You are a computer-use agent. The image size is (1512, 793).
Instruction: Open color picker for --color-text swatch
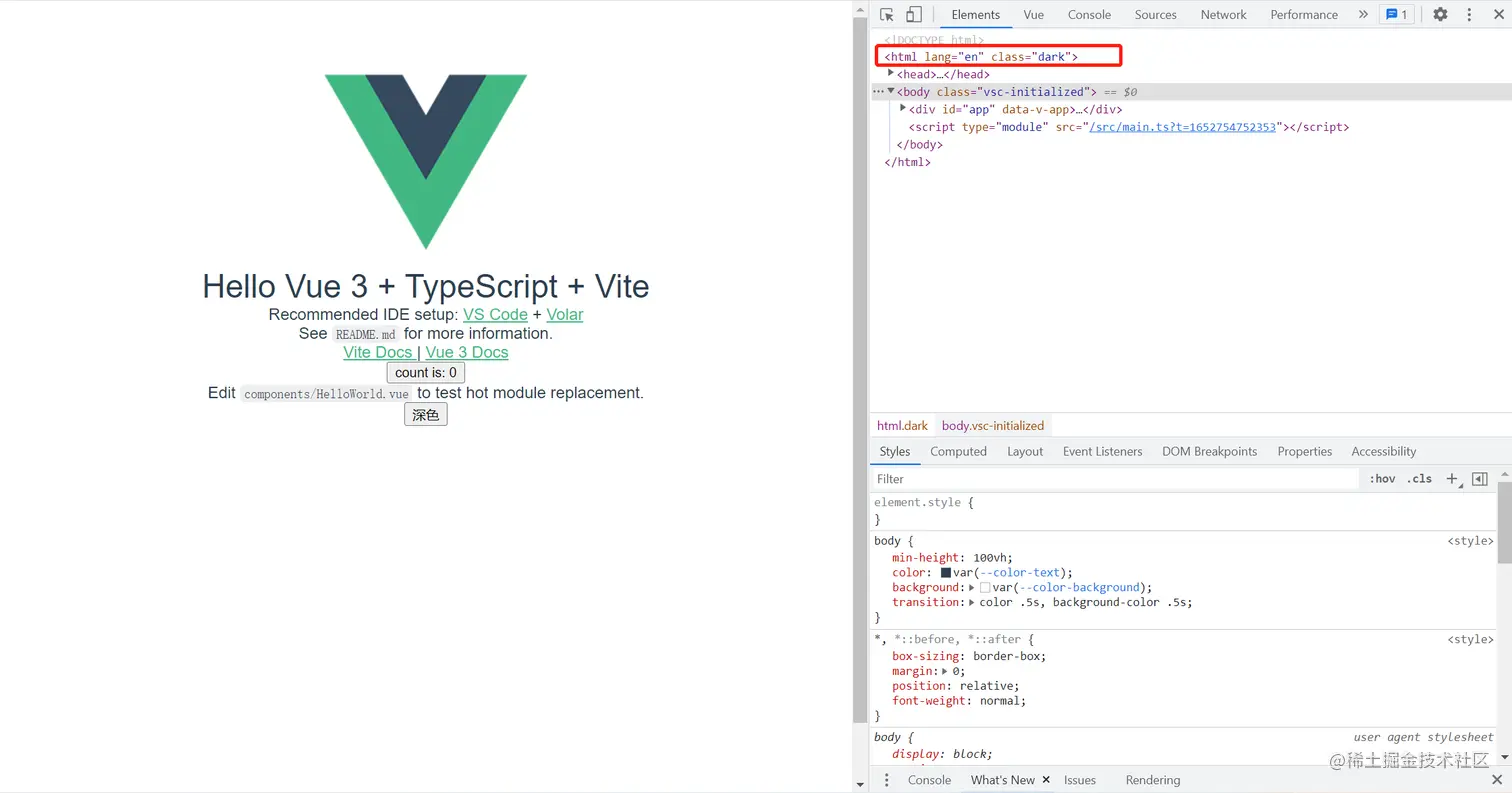(946, 573)
